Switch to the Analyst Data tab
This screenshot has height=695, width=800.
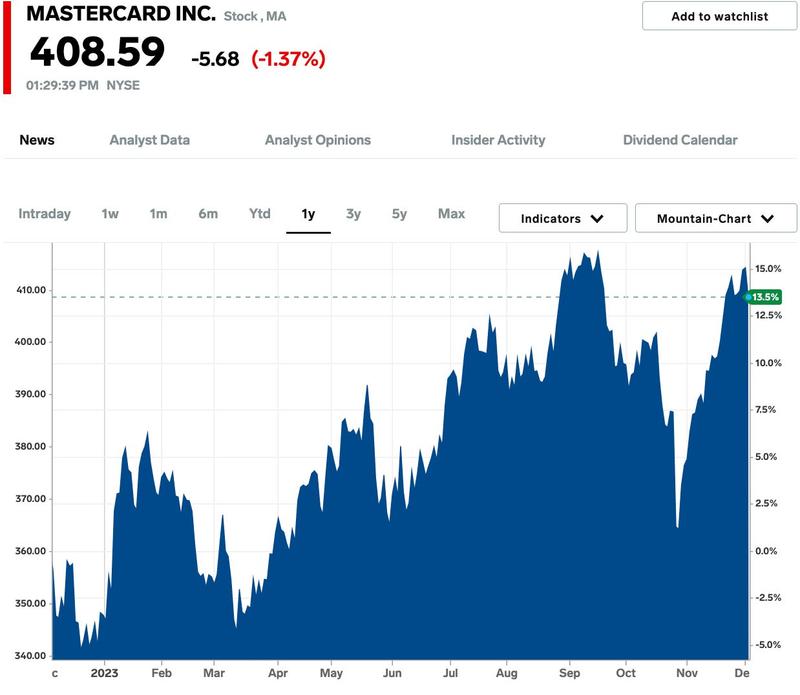[x=149, y=140]
